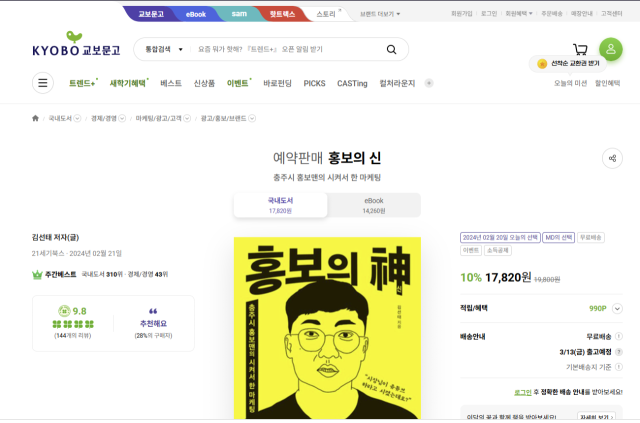Open the CASTing menu item
This screenshot has height=423, width=640.
click(352, 83)
